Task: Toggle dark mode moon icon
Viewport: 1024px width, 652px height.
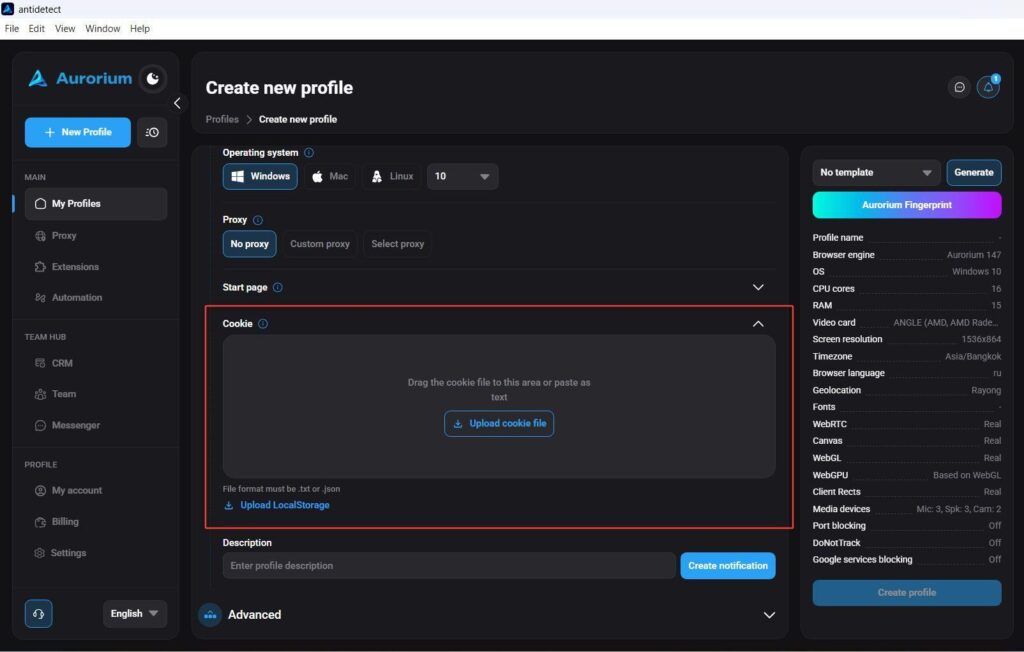Action: click(153, 79)
